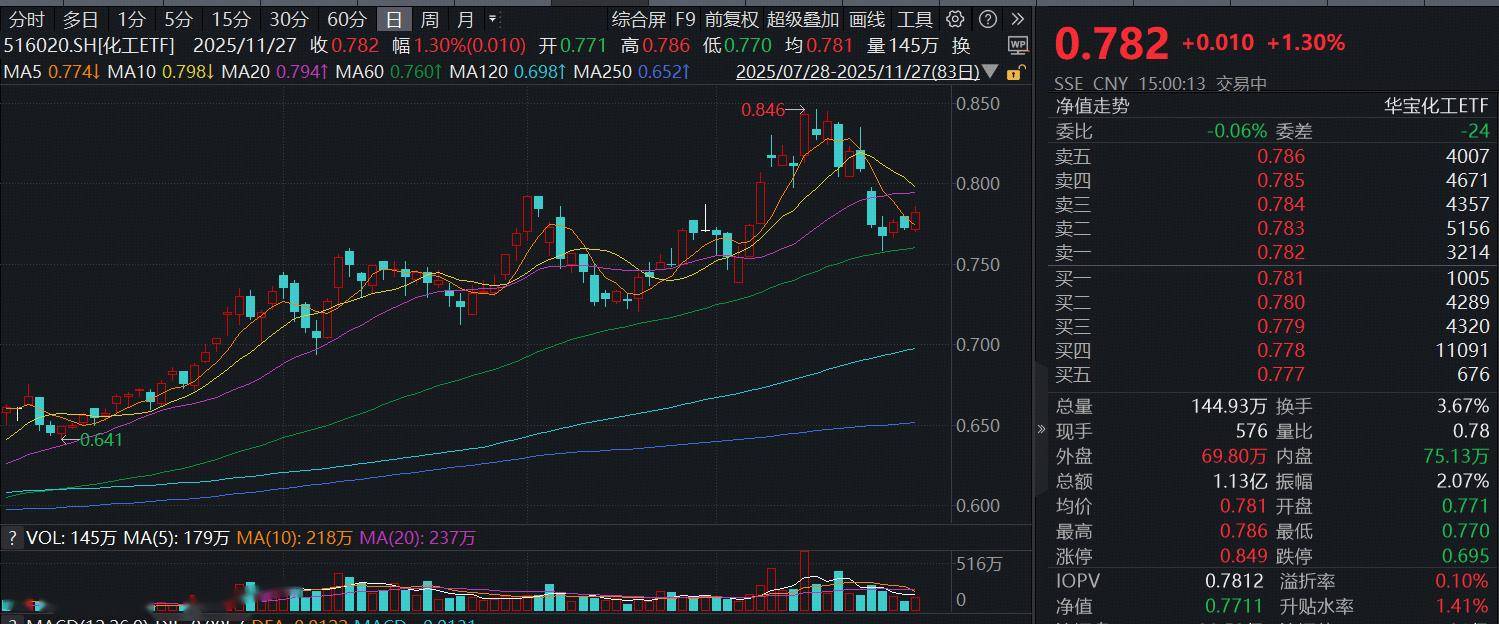
Task: Select the 60分 period tab
Action: pos(347,19)
